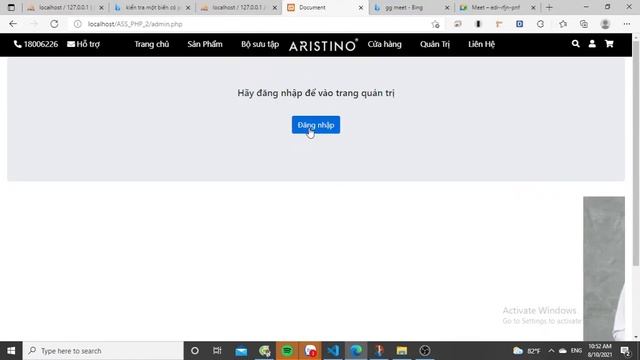Open Task View in taskbar
Image resolution: width=640 pixels, height=360 pixels.
[x=217, y=351]
